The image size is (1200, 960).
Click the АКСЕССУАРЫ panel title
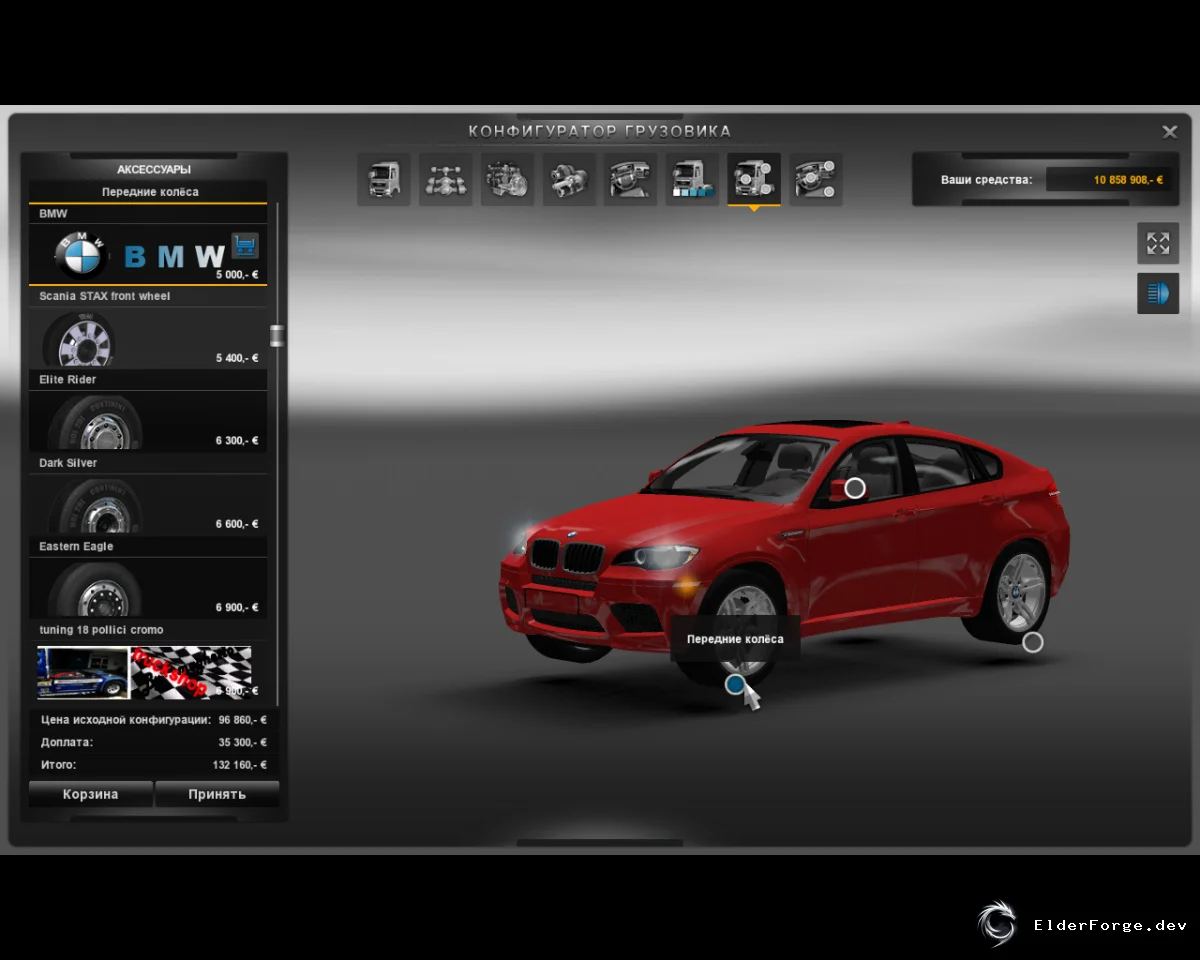[154, 169]
